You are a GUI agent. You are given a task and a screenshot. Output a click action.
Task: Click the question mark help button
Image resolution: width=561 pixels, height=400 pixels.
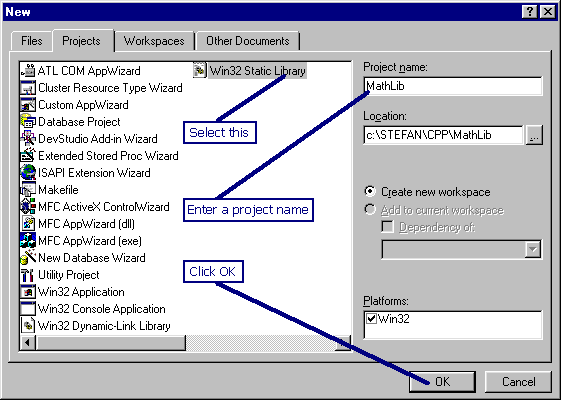pyautogui.click(x=530, y=12)
